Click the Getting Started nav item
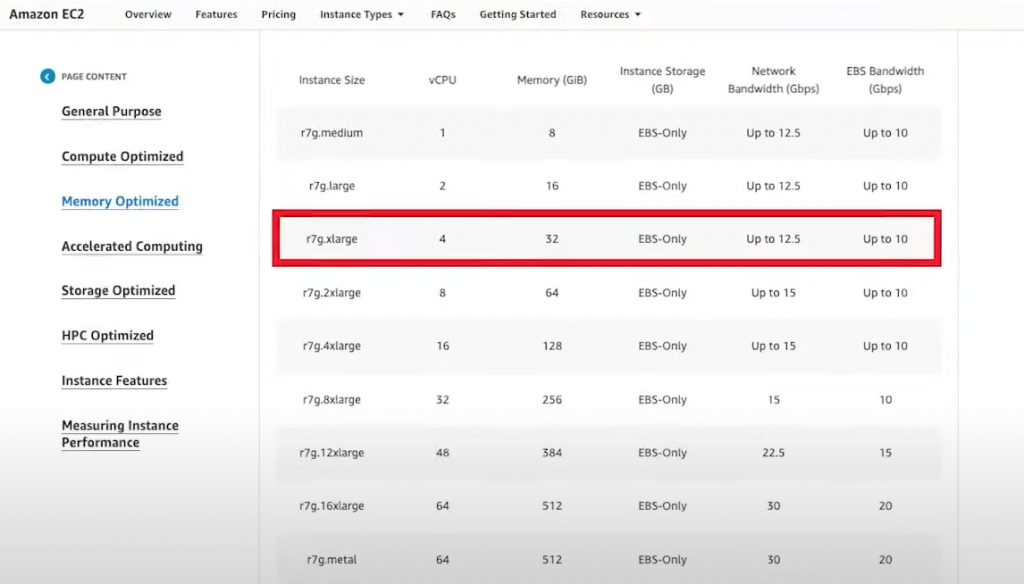1024x584 pixels. [x=517, y=15]
